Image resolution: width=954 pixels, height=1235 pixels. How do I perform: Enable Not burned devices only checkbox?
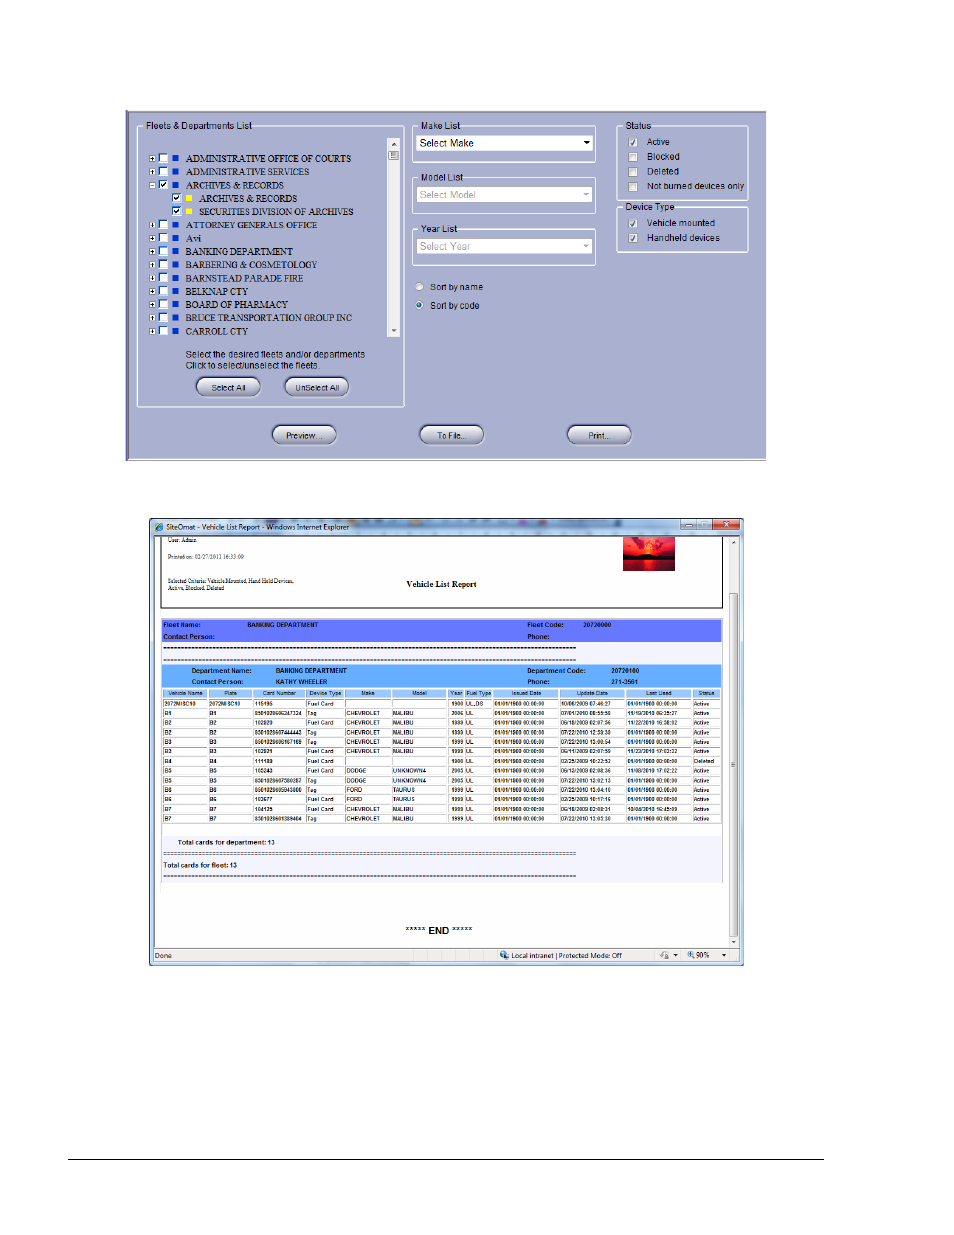[x=633, y=186]
